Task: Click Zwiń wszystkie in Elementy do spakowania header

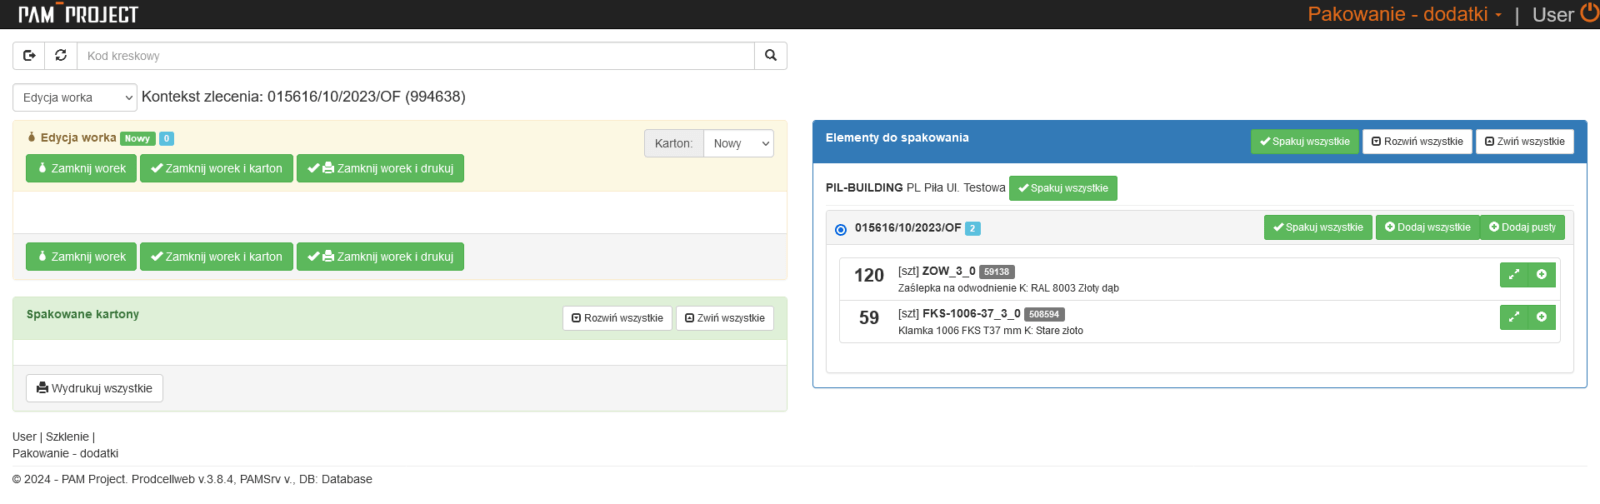Action: point(1524,142)
